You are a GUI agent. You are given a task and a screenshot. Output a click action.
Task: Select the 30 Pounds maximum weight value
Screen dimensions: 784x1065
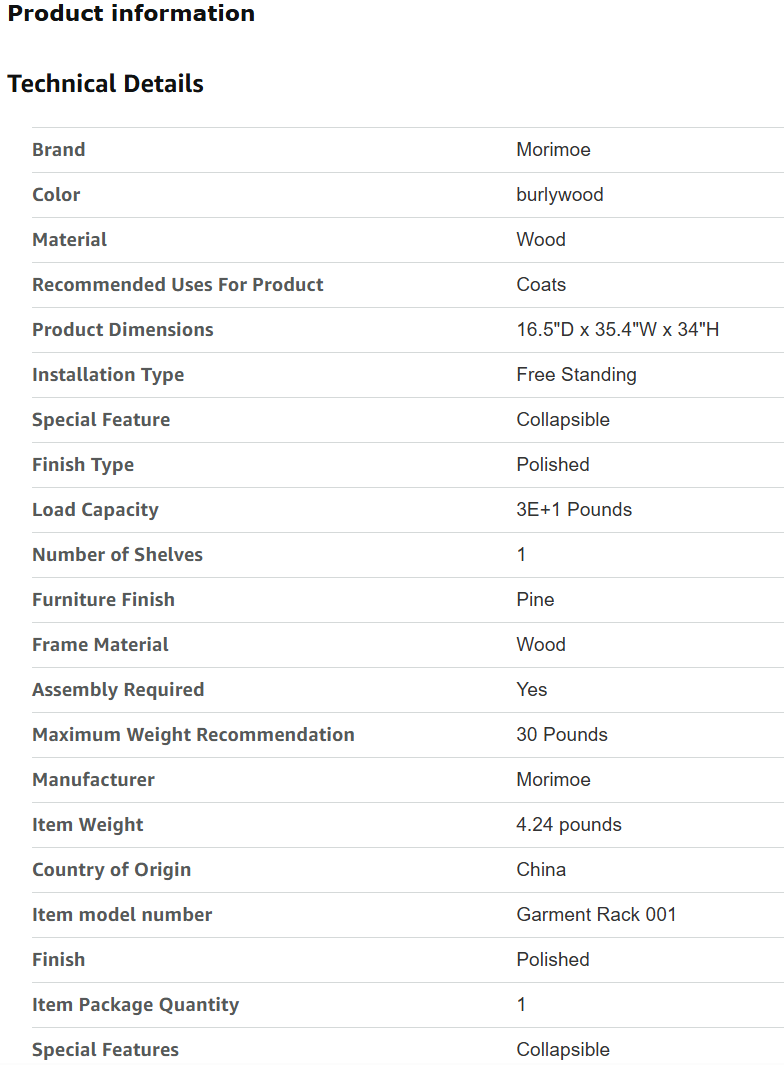(562, 734)
